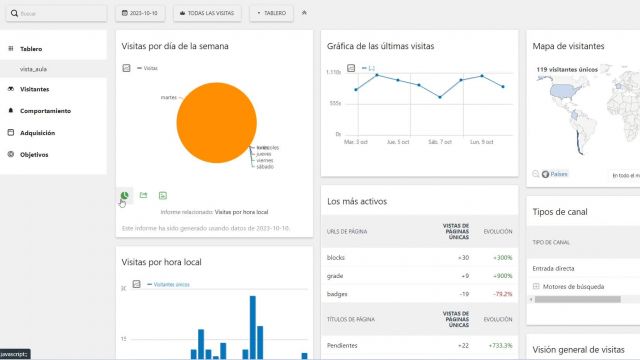Click the grade page URL row
This screenshot has width=640, height=360.
[420, 276]
